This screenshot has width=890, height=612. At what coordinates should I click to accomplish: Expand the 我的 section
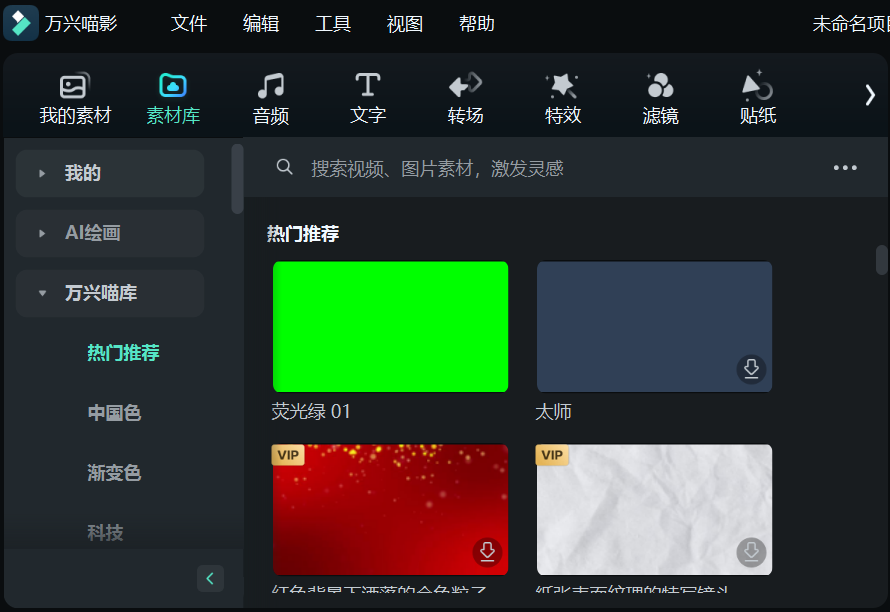109,173
